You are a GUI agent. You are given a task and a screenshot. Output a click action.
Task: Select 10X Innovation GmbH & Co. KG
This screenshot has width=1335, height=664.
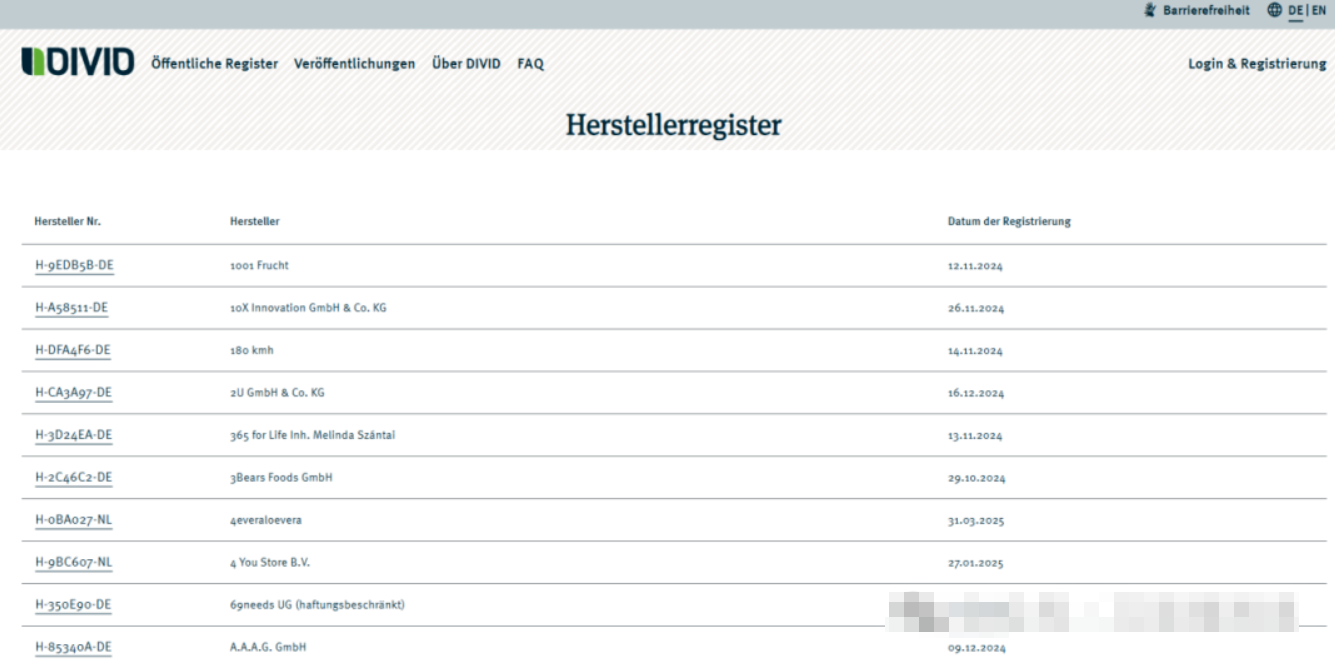tap(308, 308)
